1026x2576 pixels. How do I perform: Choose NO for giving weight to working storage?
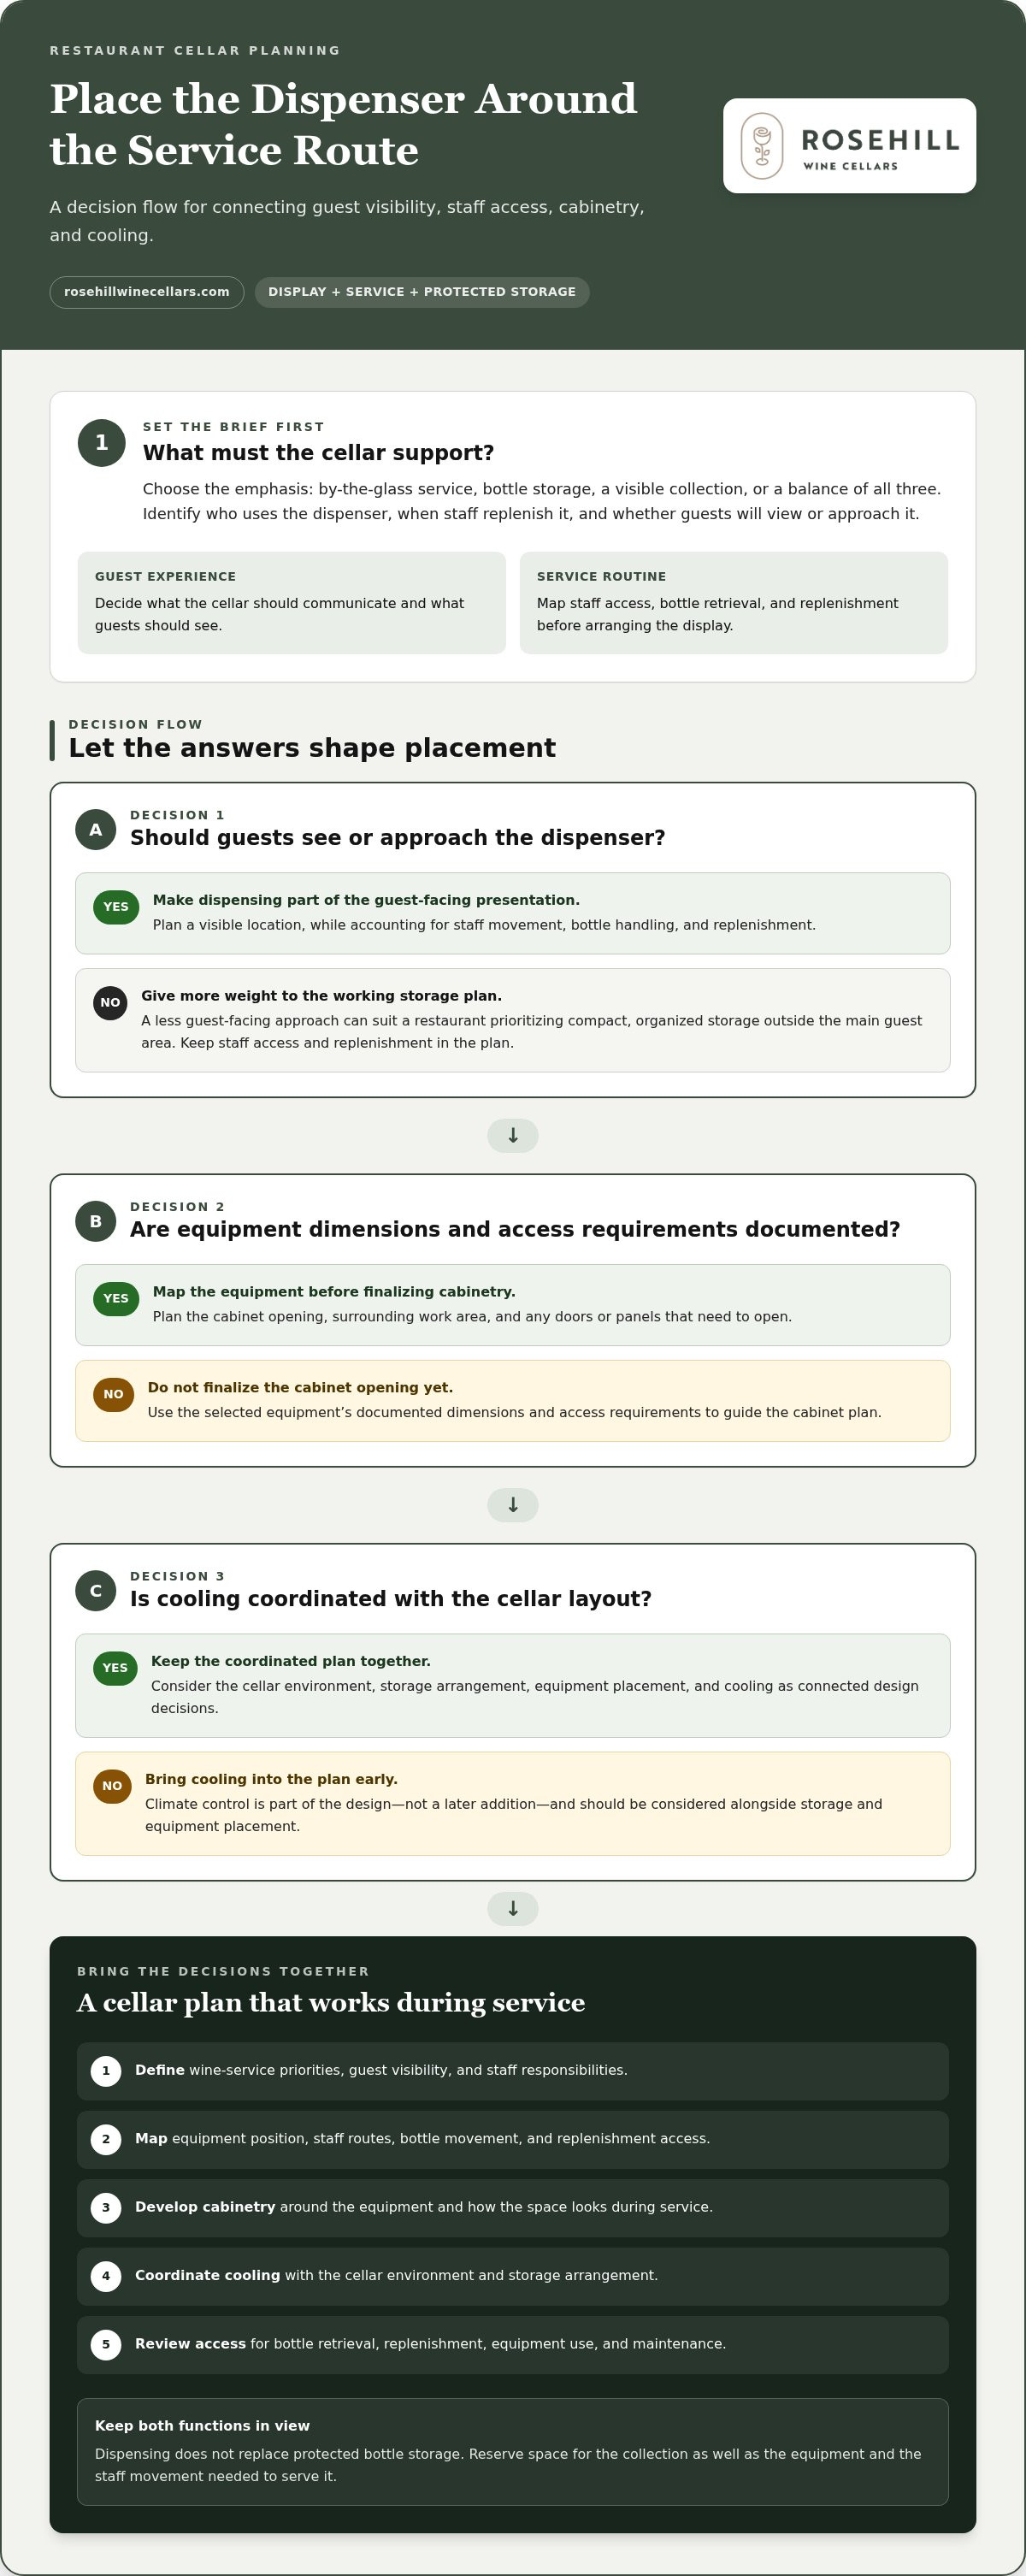110,1003
